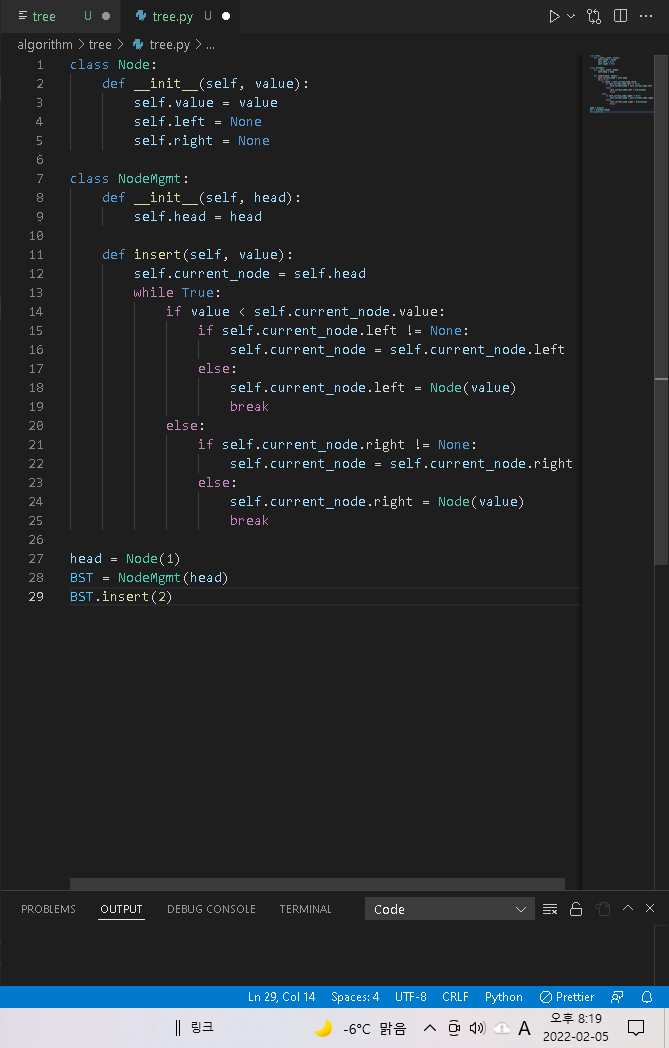Click Meet Now camera tray icon
The width and height of the screenshot is (669, 1048).
454,1028
